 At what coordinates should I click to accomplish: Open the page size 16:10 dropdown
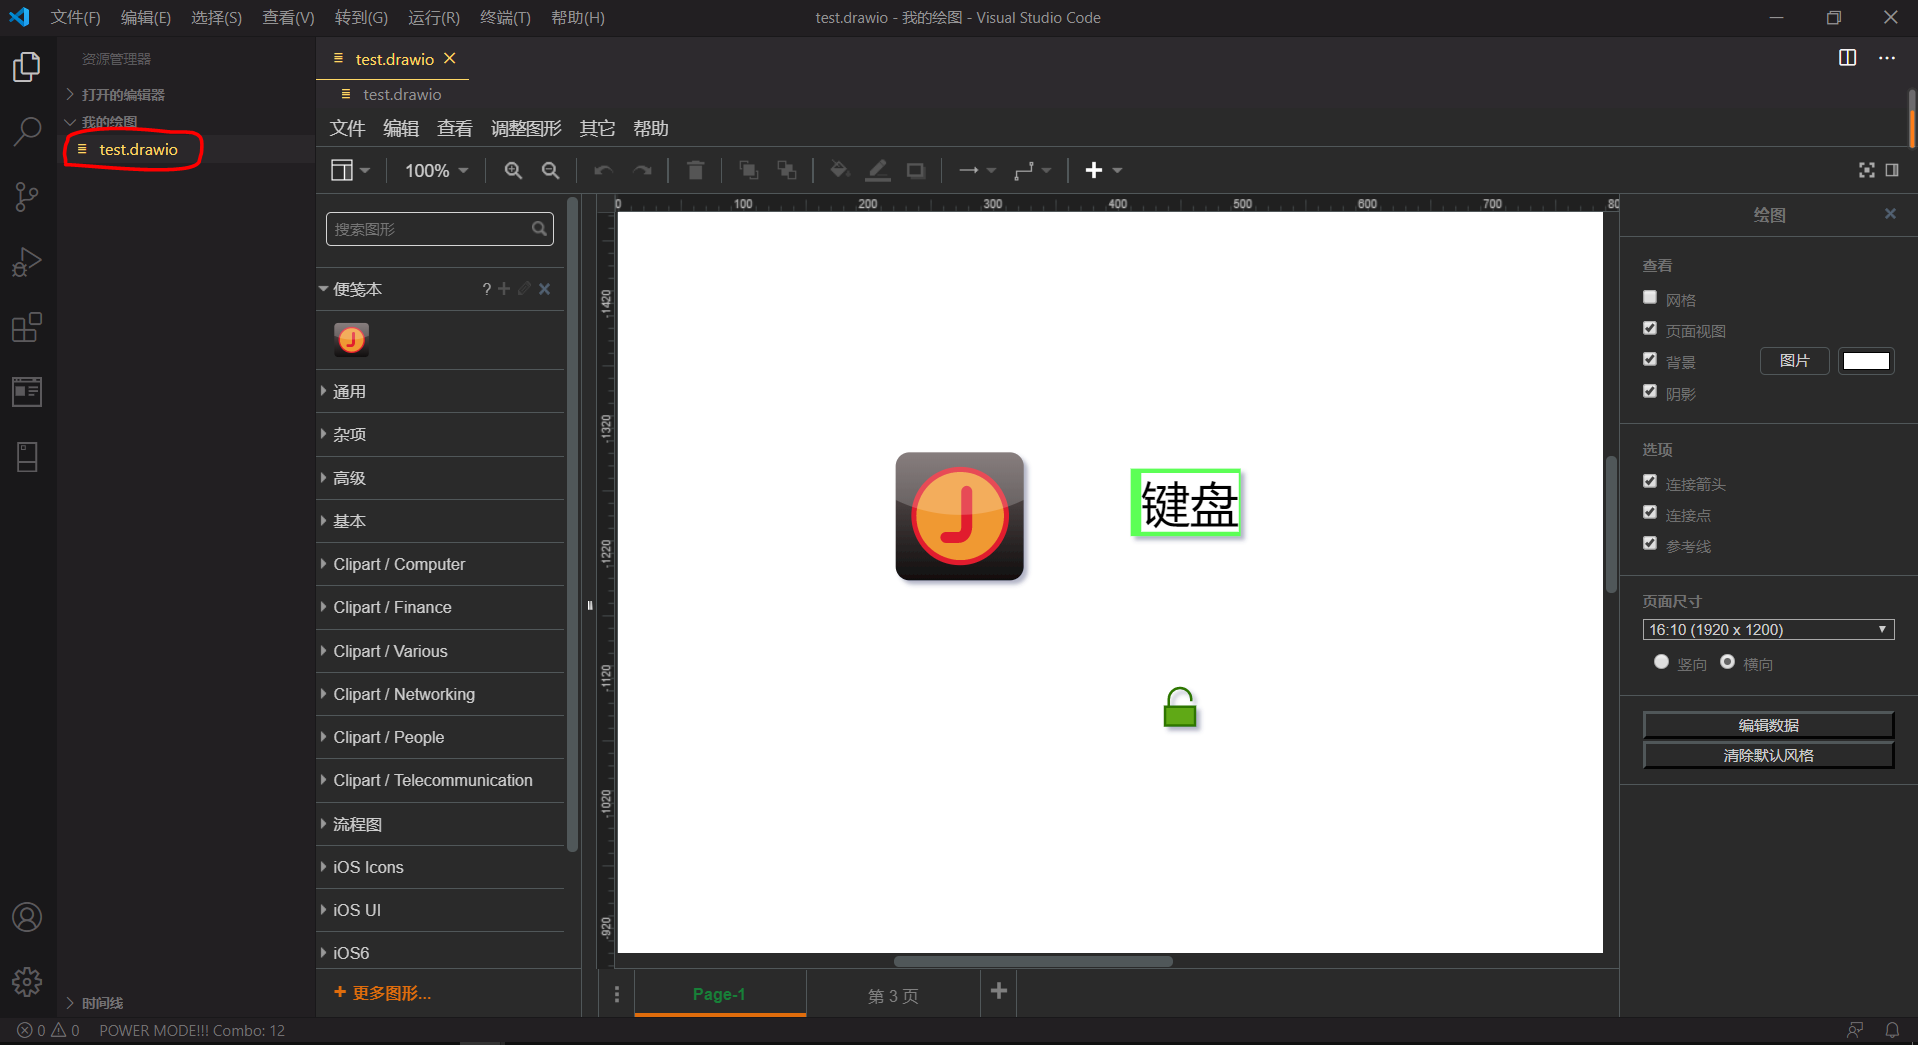tap(1768, 630)
